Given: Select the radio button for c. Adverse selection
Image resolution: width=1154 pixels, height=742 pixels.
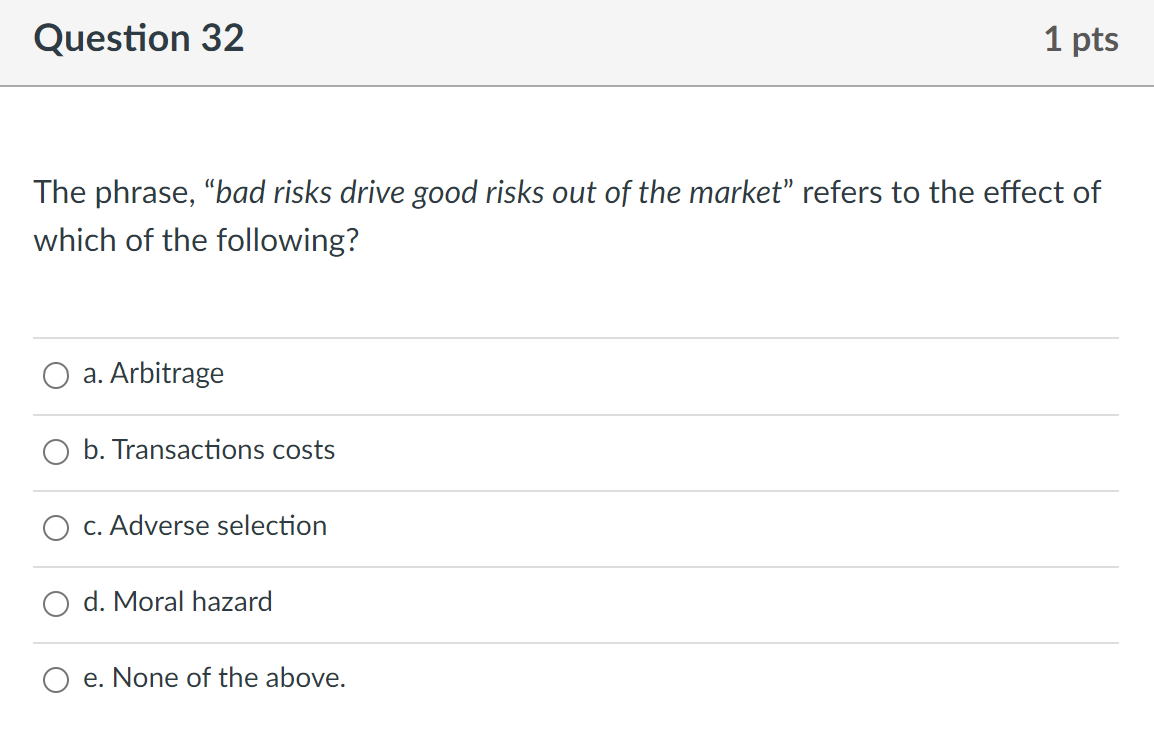Looking at the screenshot, I should click(x=56, y=528).
